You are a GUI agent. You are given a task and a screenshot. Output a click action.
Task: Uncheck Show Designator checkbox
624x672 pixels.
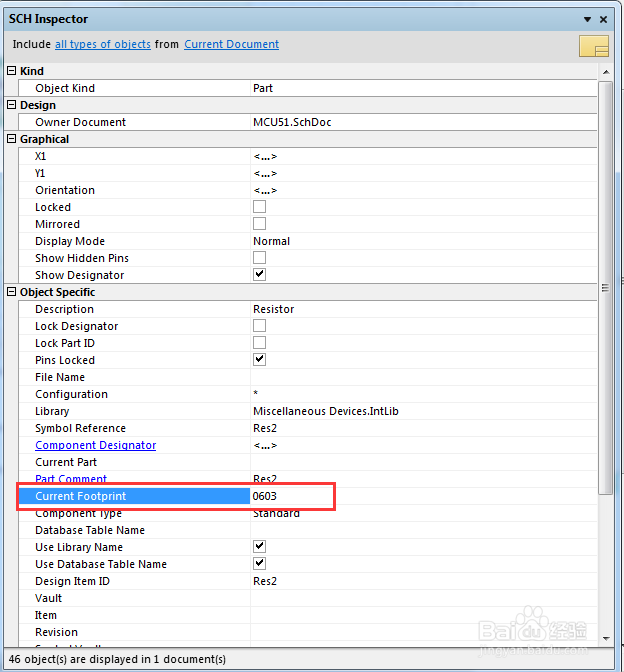(x=259, y=275)
